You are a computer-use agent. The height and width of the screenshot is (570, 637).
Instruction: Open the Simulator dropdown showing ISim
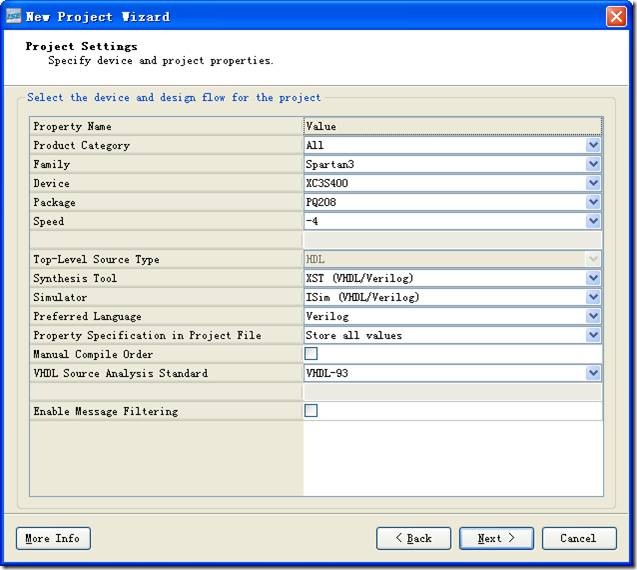[x=593, y=297]
